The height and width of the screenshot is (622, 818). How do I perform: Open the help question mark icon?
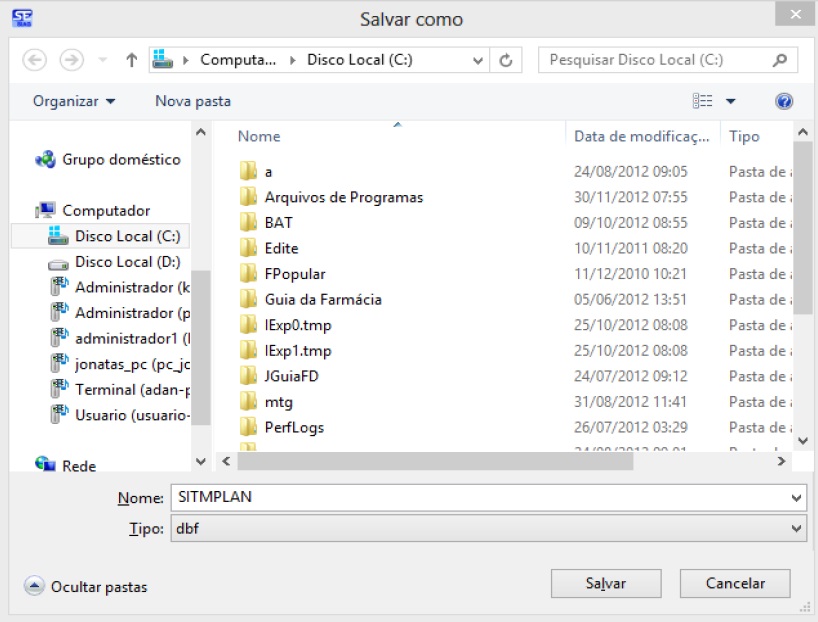(784, 101)
